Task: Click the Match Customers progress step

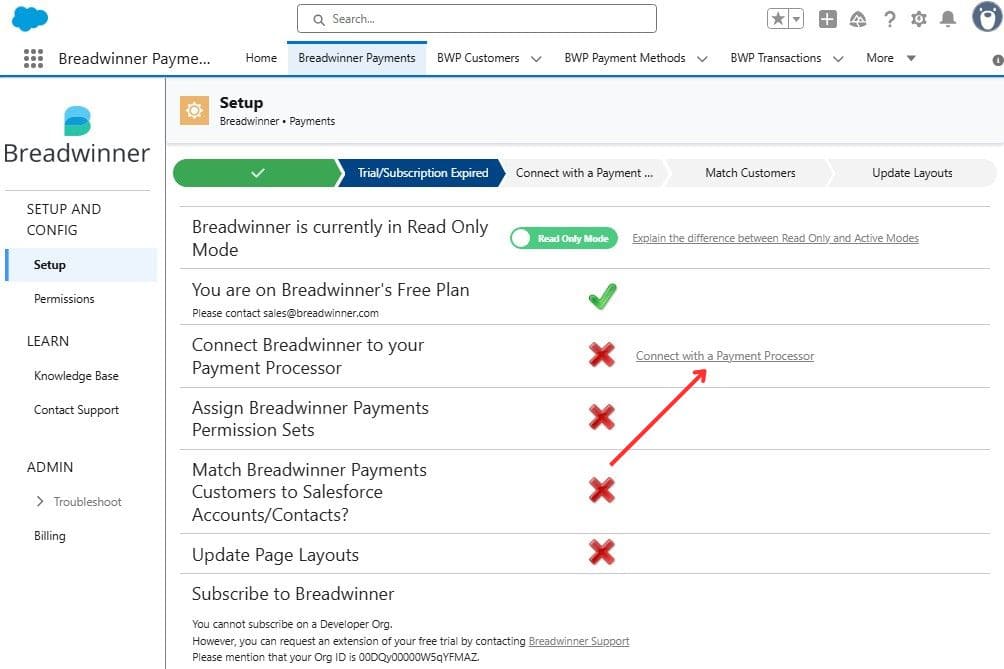Action: pos(750,173)
